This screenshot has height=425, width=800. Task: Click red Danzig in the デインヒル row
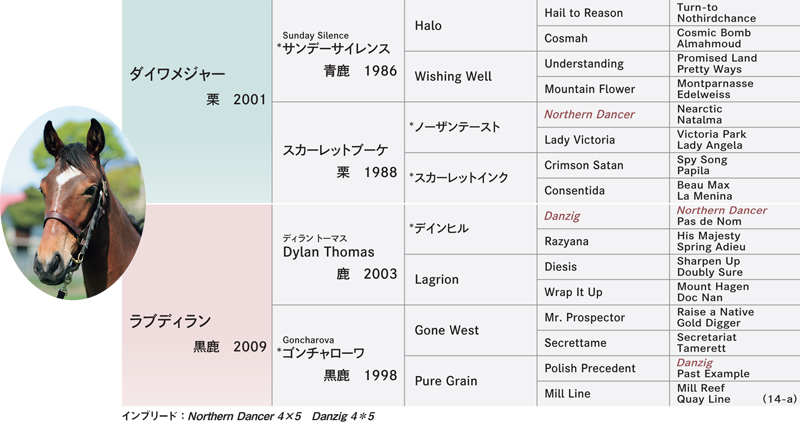(x=562, y=216)
